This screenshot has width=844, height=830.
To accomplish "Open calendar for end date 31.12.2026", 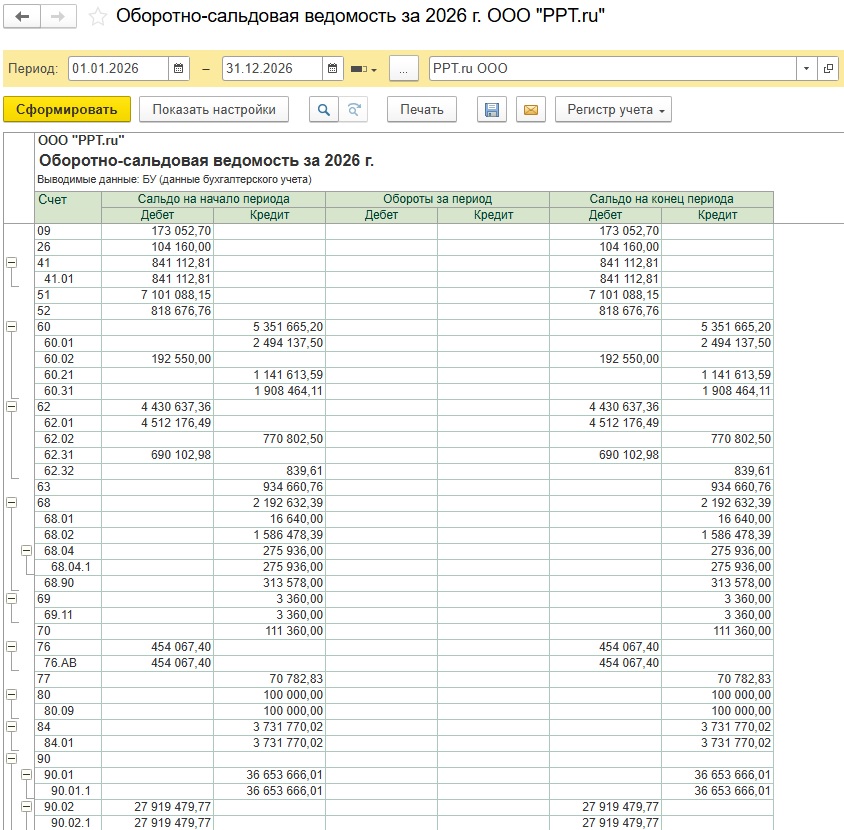I will pos(333,69).
